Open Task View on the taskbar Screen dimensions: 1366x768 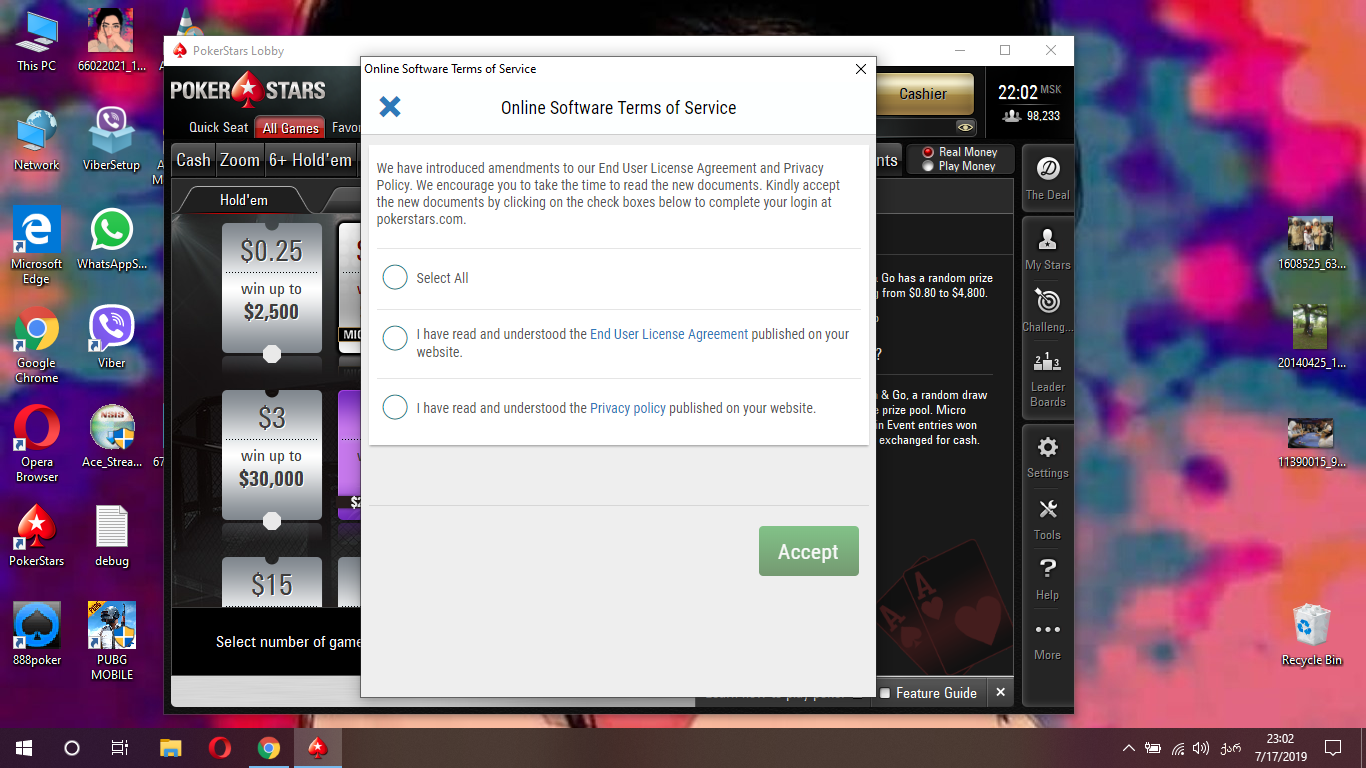pos(120,748)
